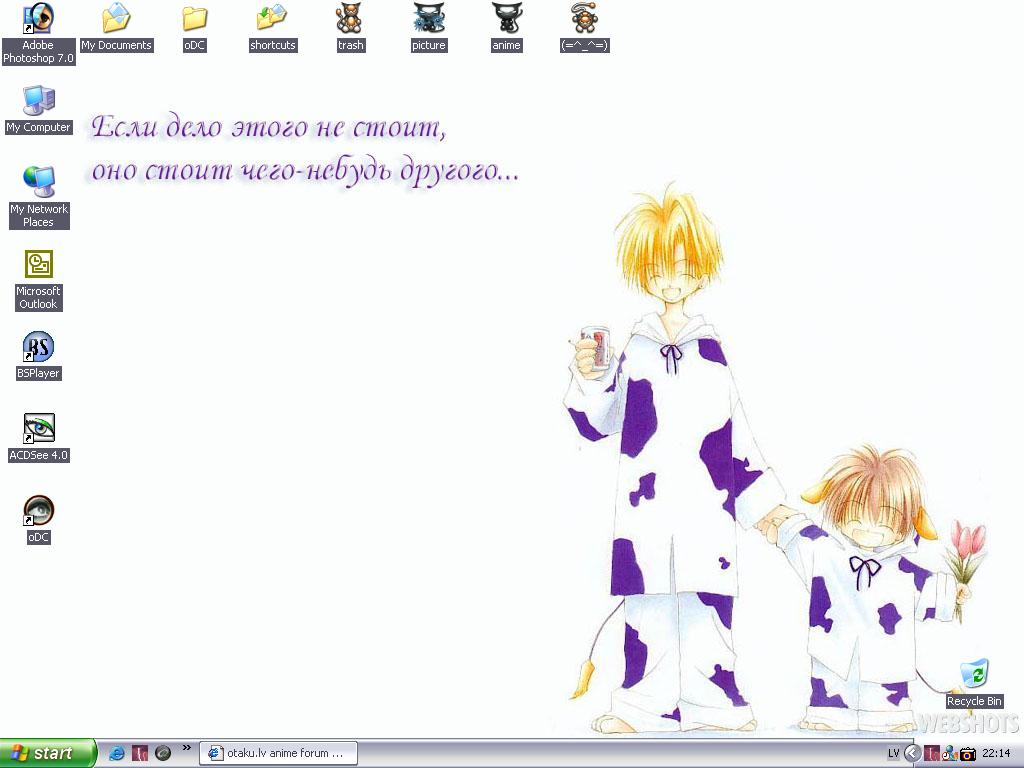Click the camera tray icon
The image size is (1024, 768).
tap(968, 754)
